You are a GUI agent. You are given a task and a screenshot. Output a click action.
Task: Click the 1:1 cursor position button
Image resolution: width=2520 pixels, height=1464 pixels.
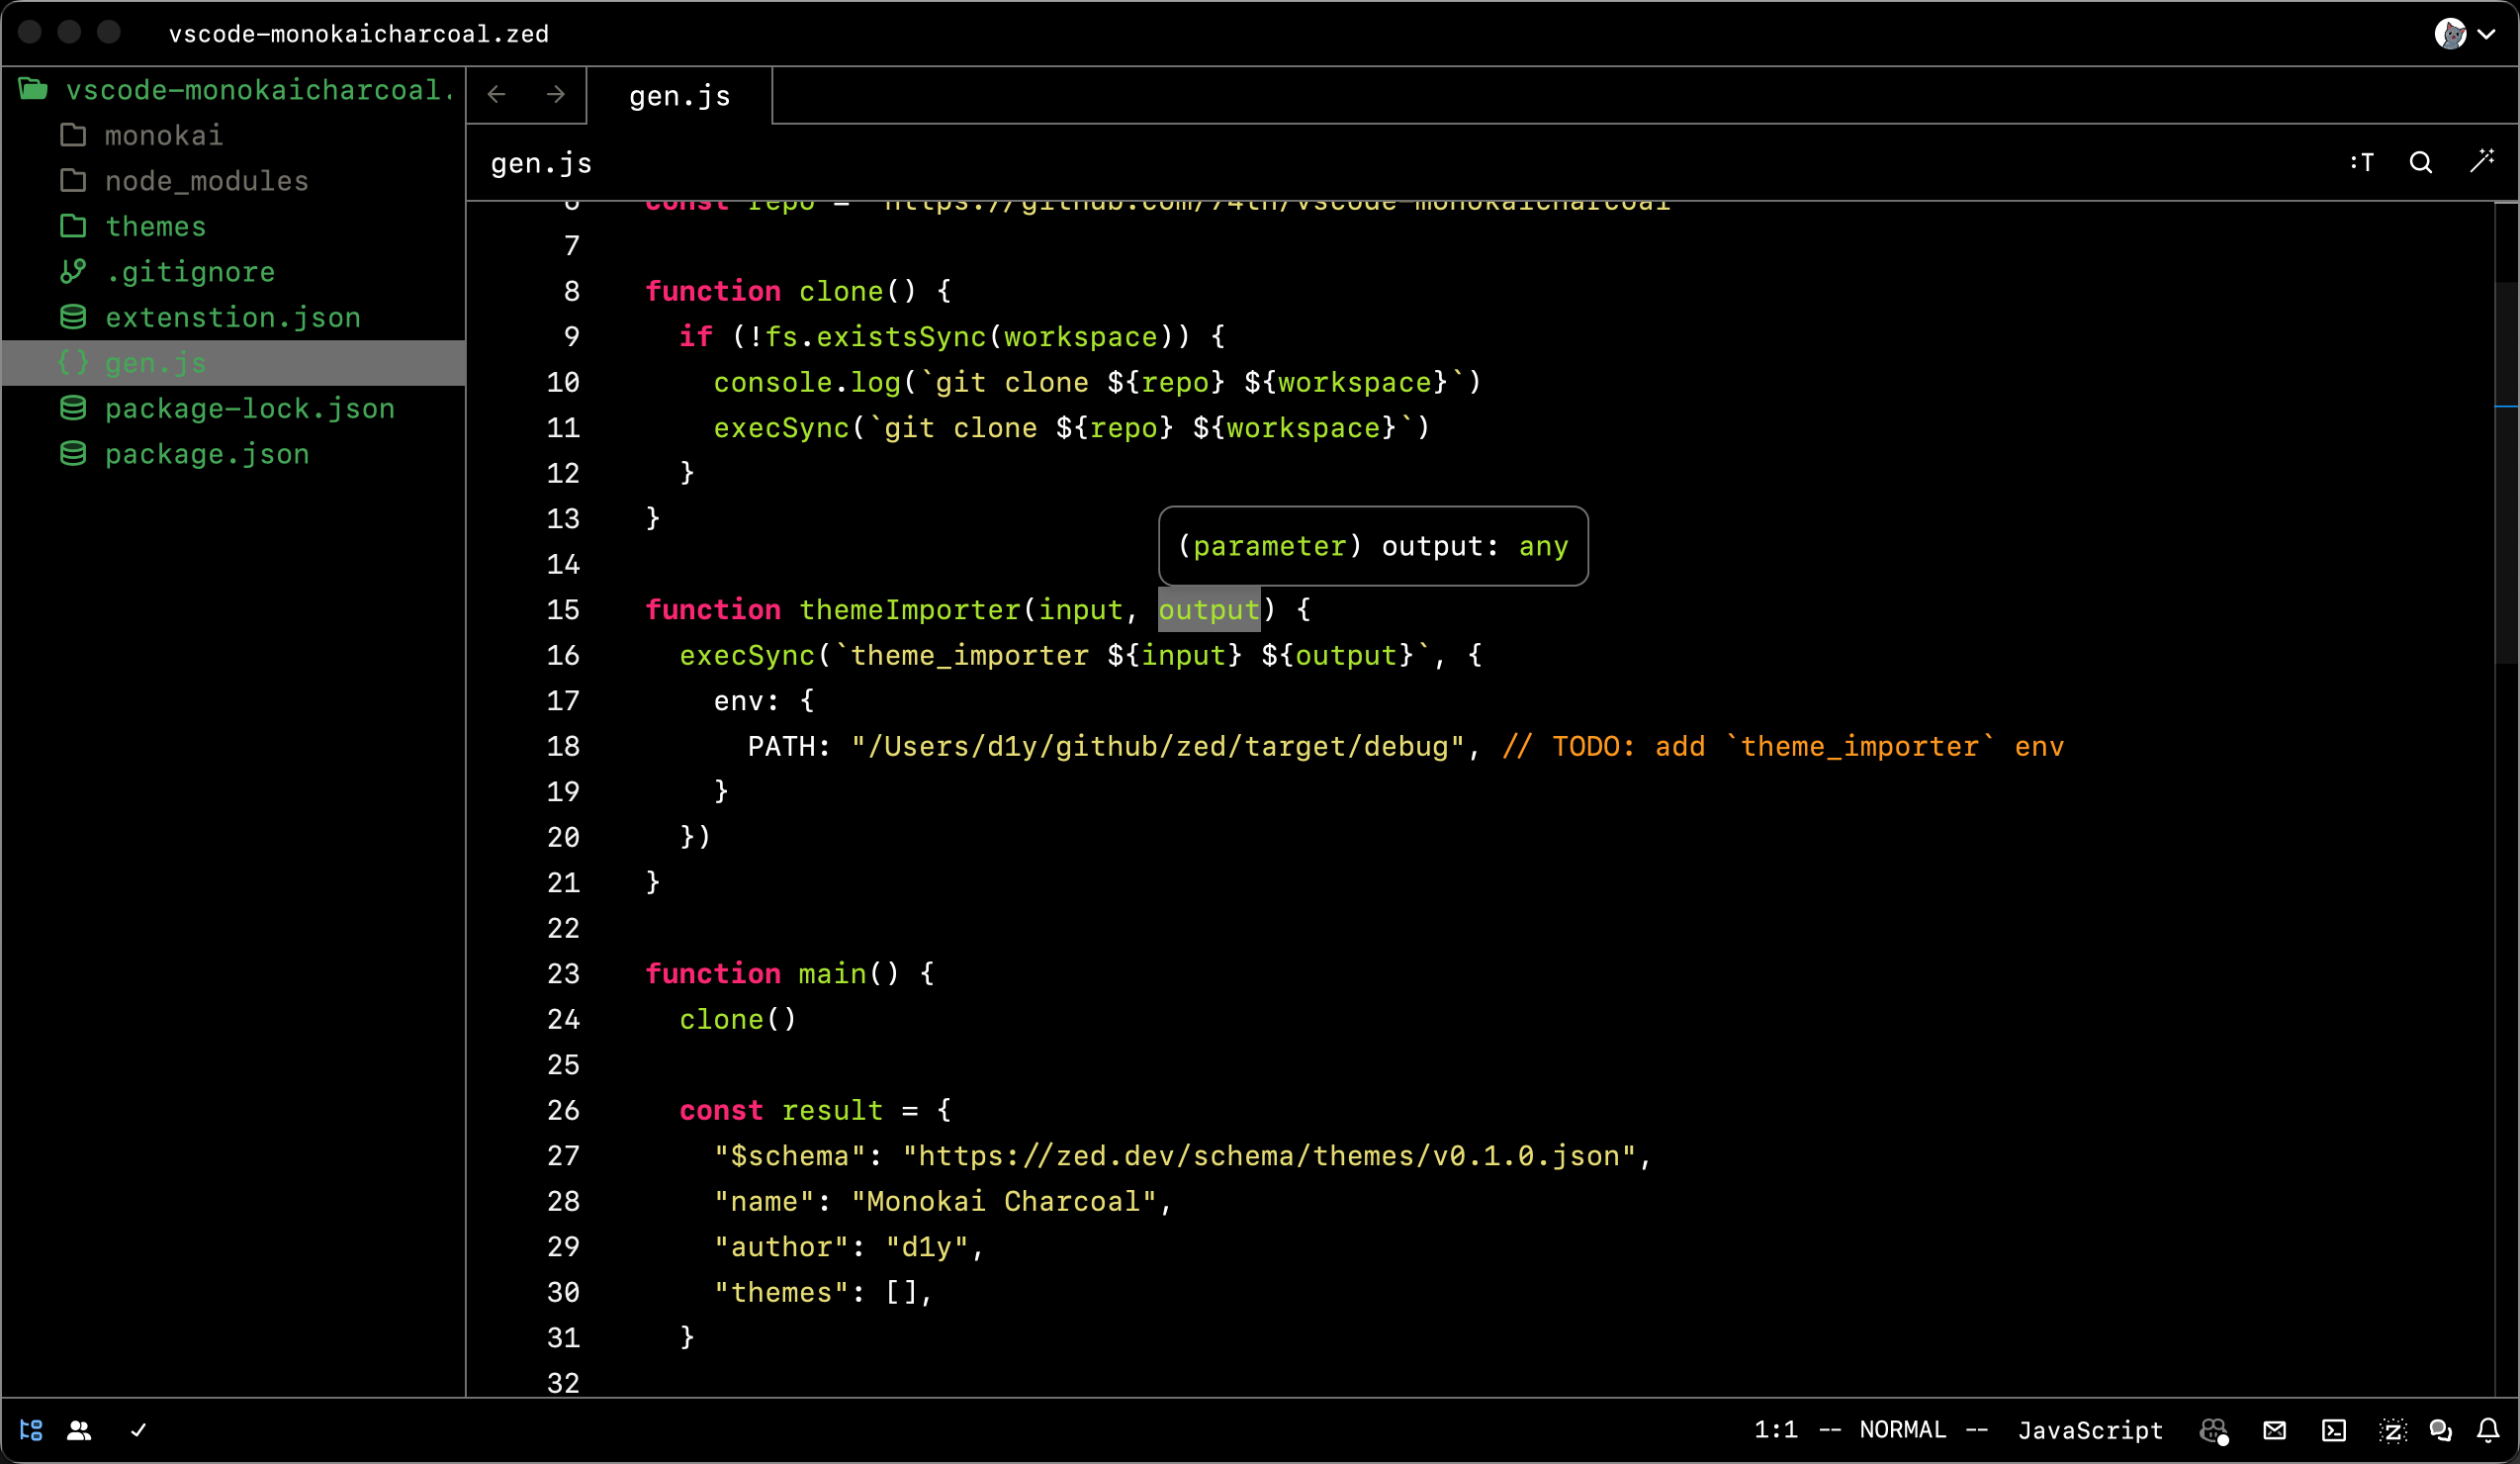pyautogui.click(x=1775, y=1430)
